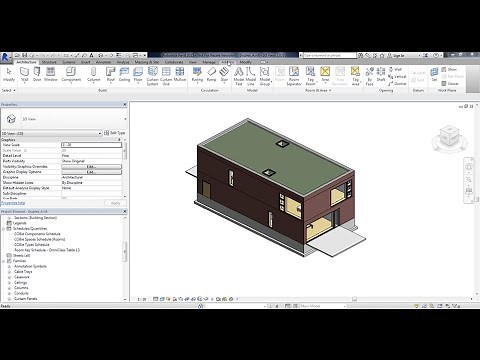This screenshot has width=480, height=360.
Task: Click the Component tool icon
Action: click(71, 74)
